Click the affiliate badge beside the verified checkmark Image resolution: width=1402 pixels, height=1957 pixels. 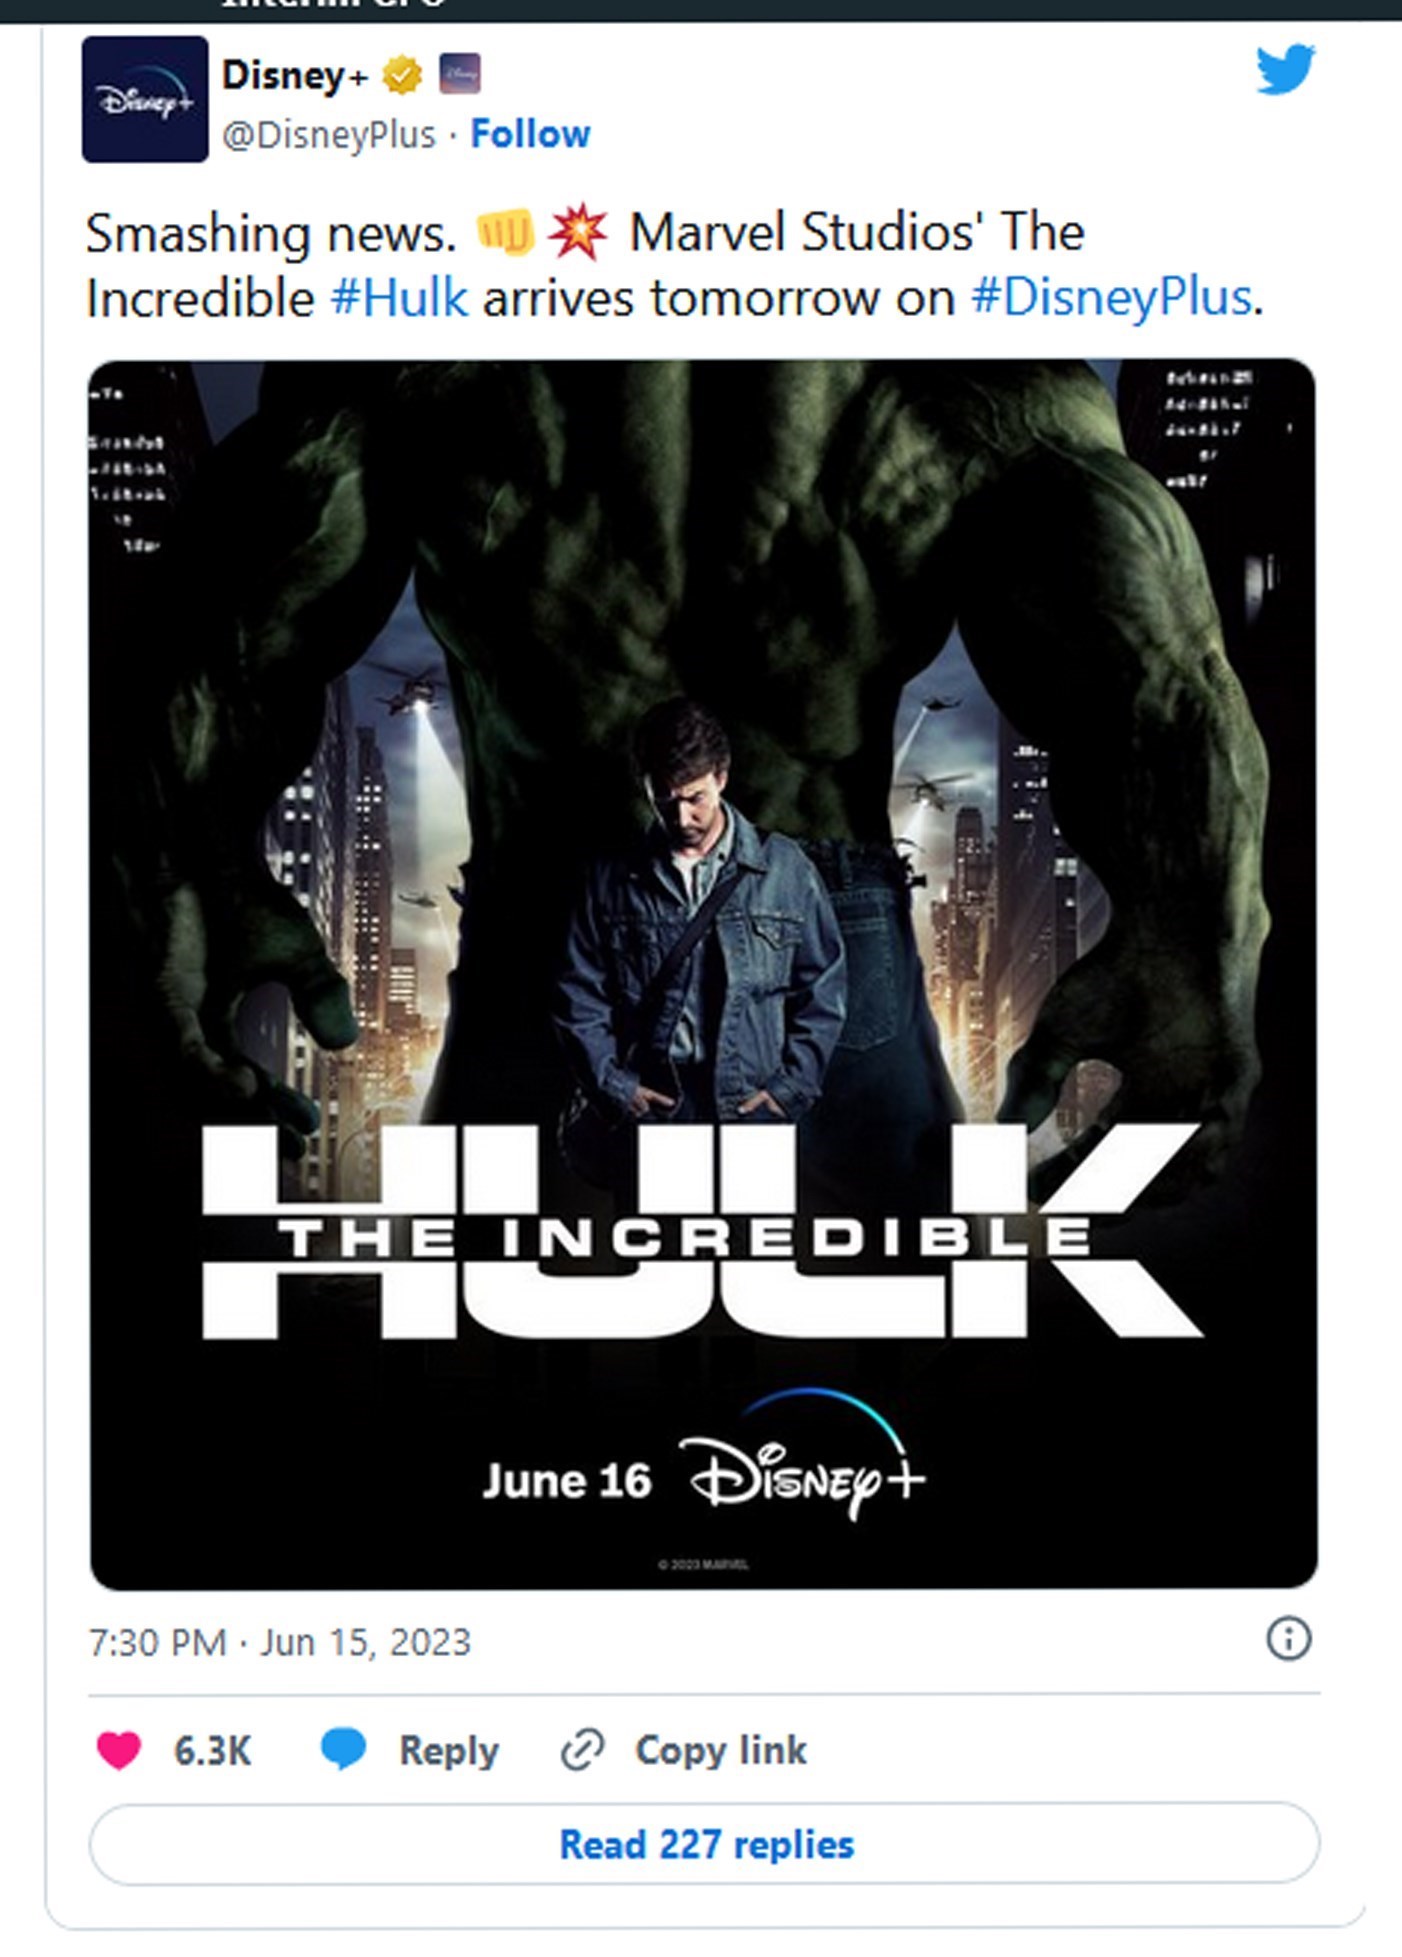460,74
